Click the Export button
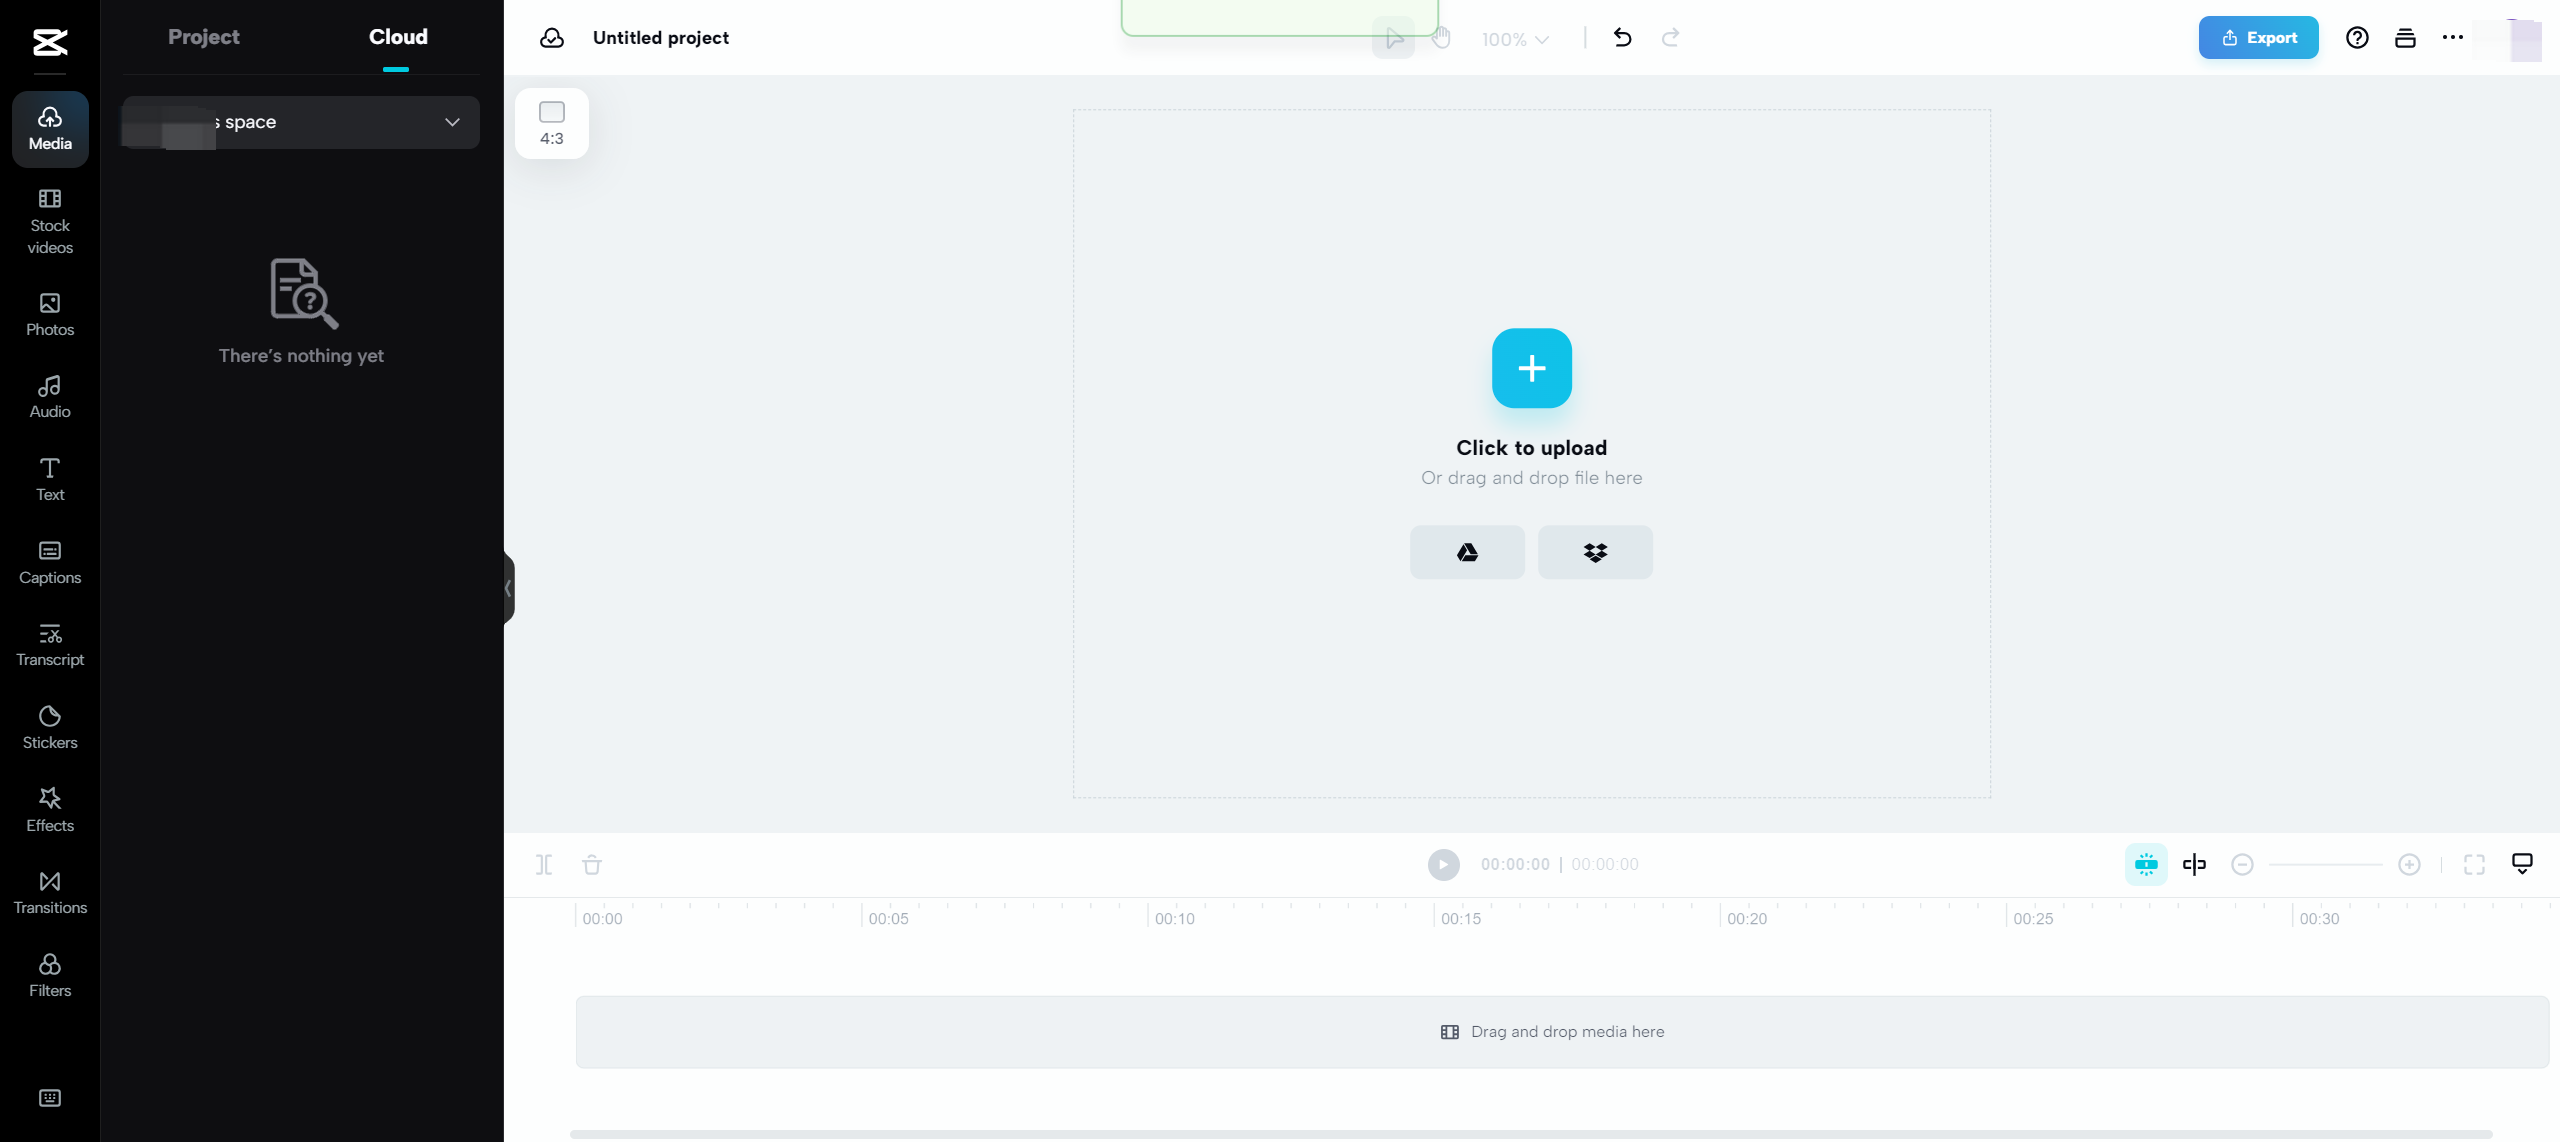 click(x=2258, y=38)
